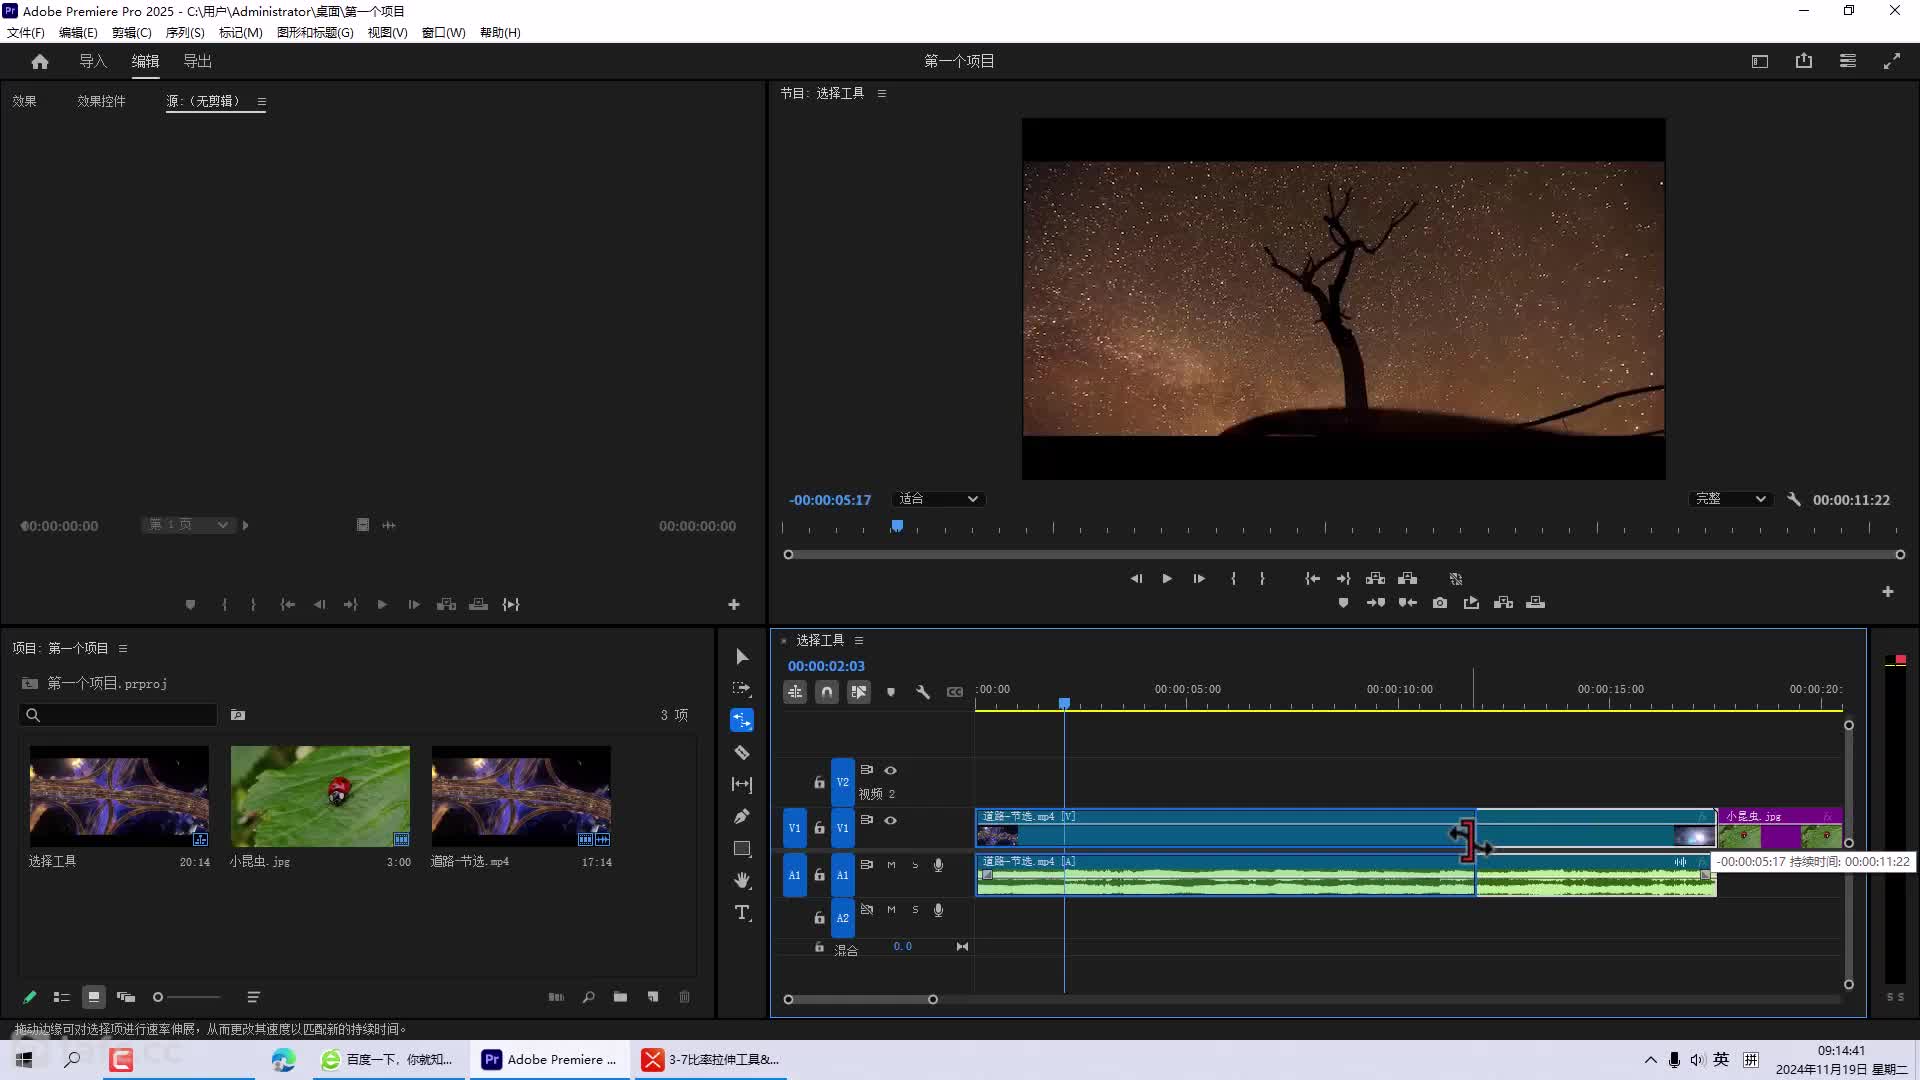Open 序列(S) menu
Screen dimensions: 1920x1080
point(185,33)
